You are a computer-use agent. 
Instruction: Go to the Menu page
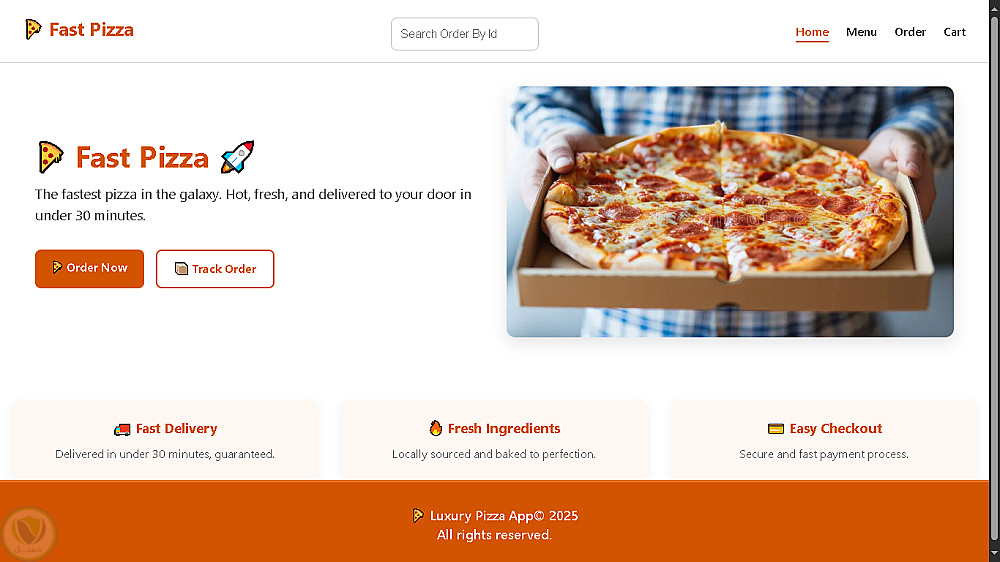(x=861, y=32)
